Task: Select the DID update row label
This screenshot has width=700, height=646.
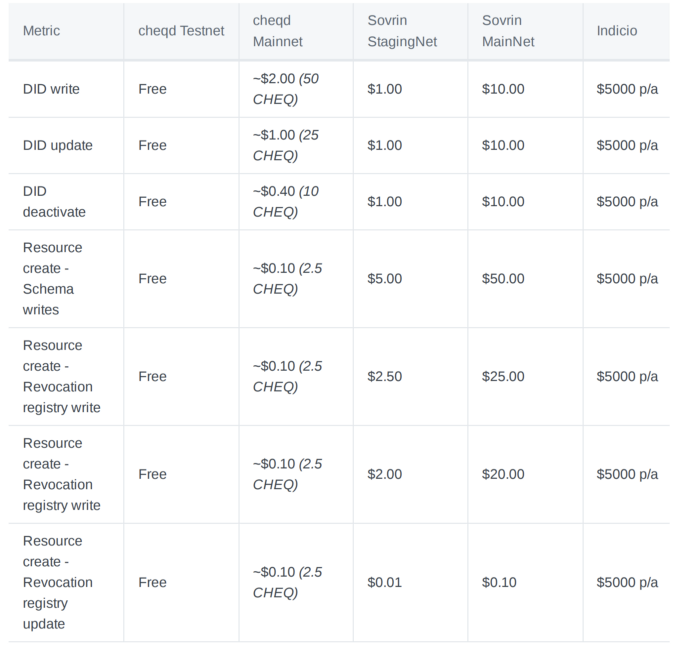Action: coord(57,145)
